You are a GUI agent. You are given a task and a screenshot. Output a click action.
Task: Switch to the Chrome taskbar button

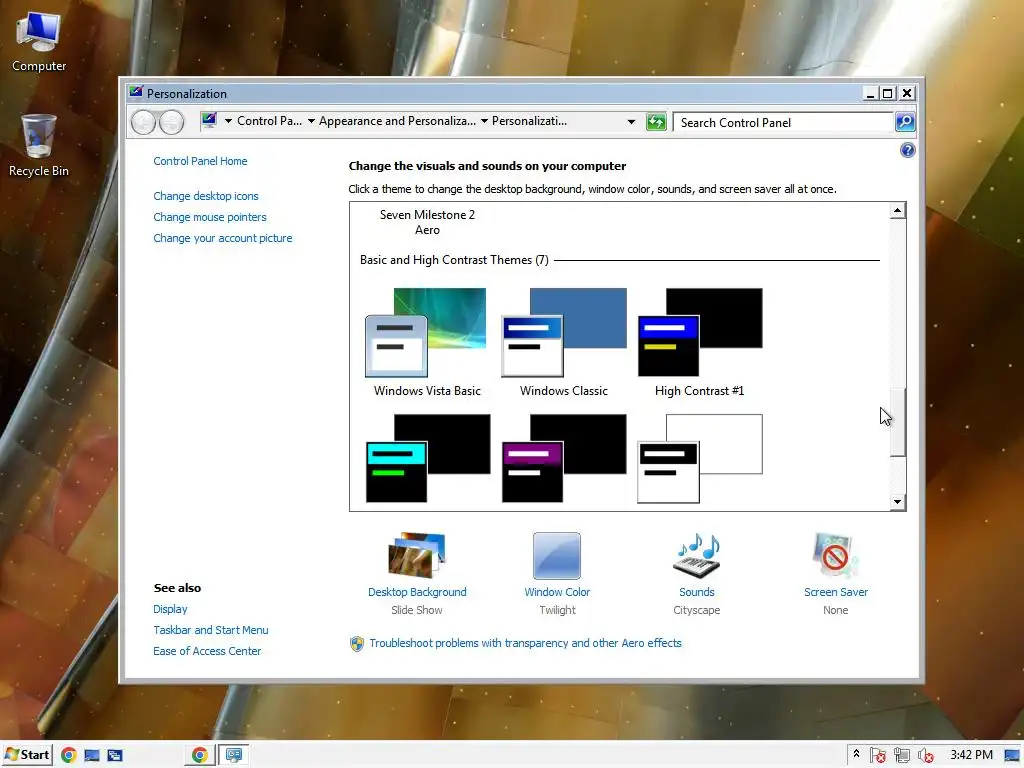[x=200, y=756]
